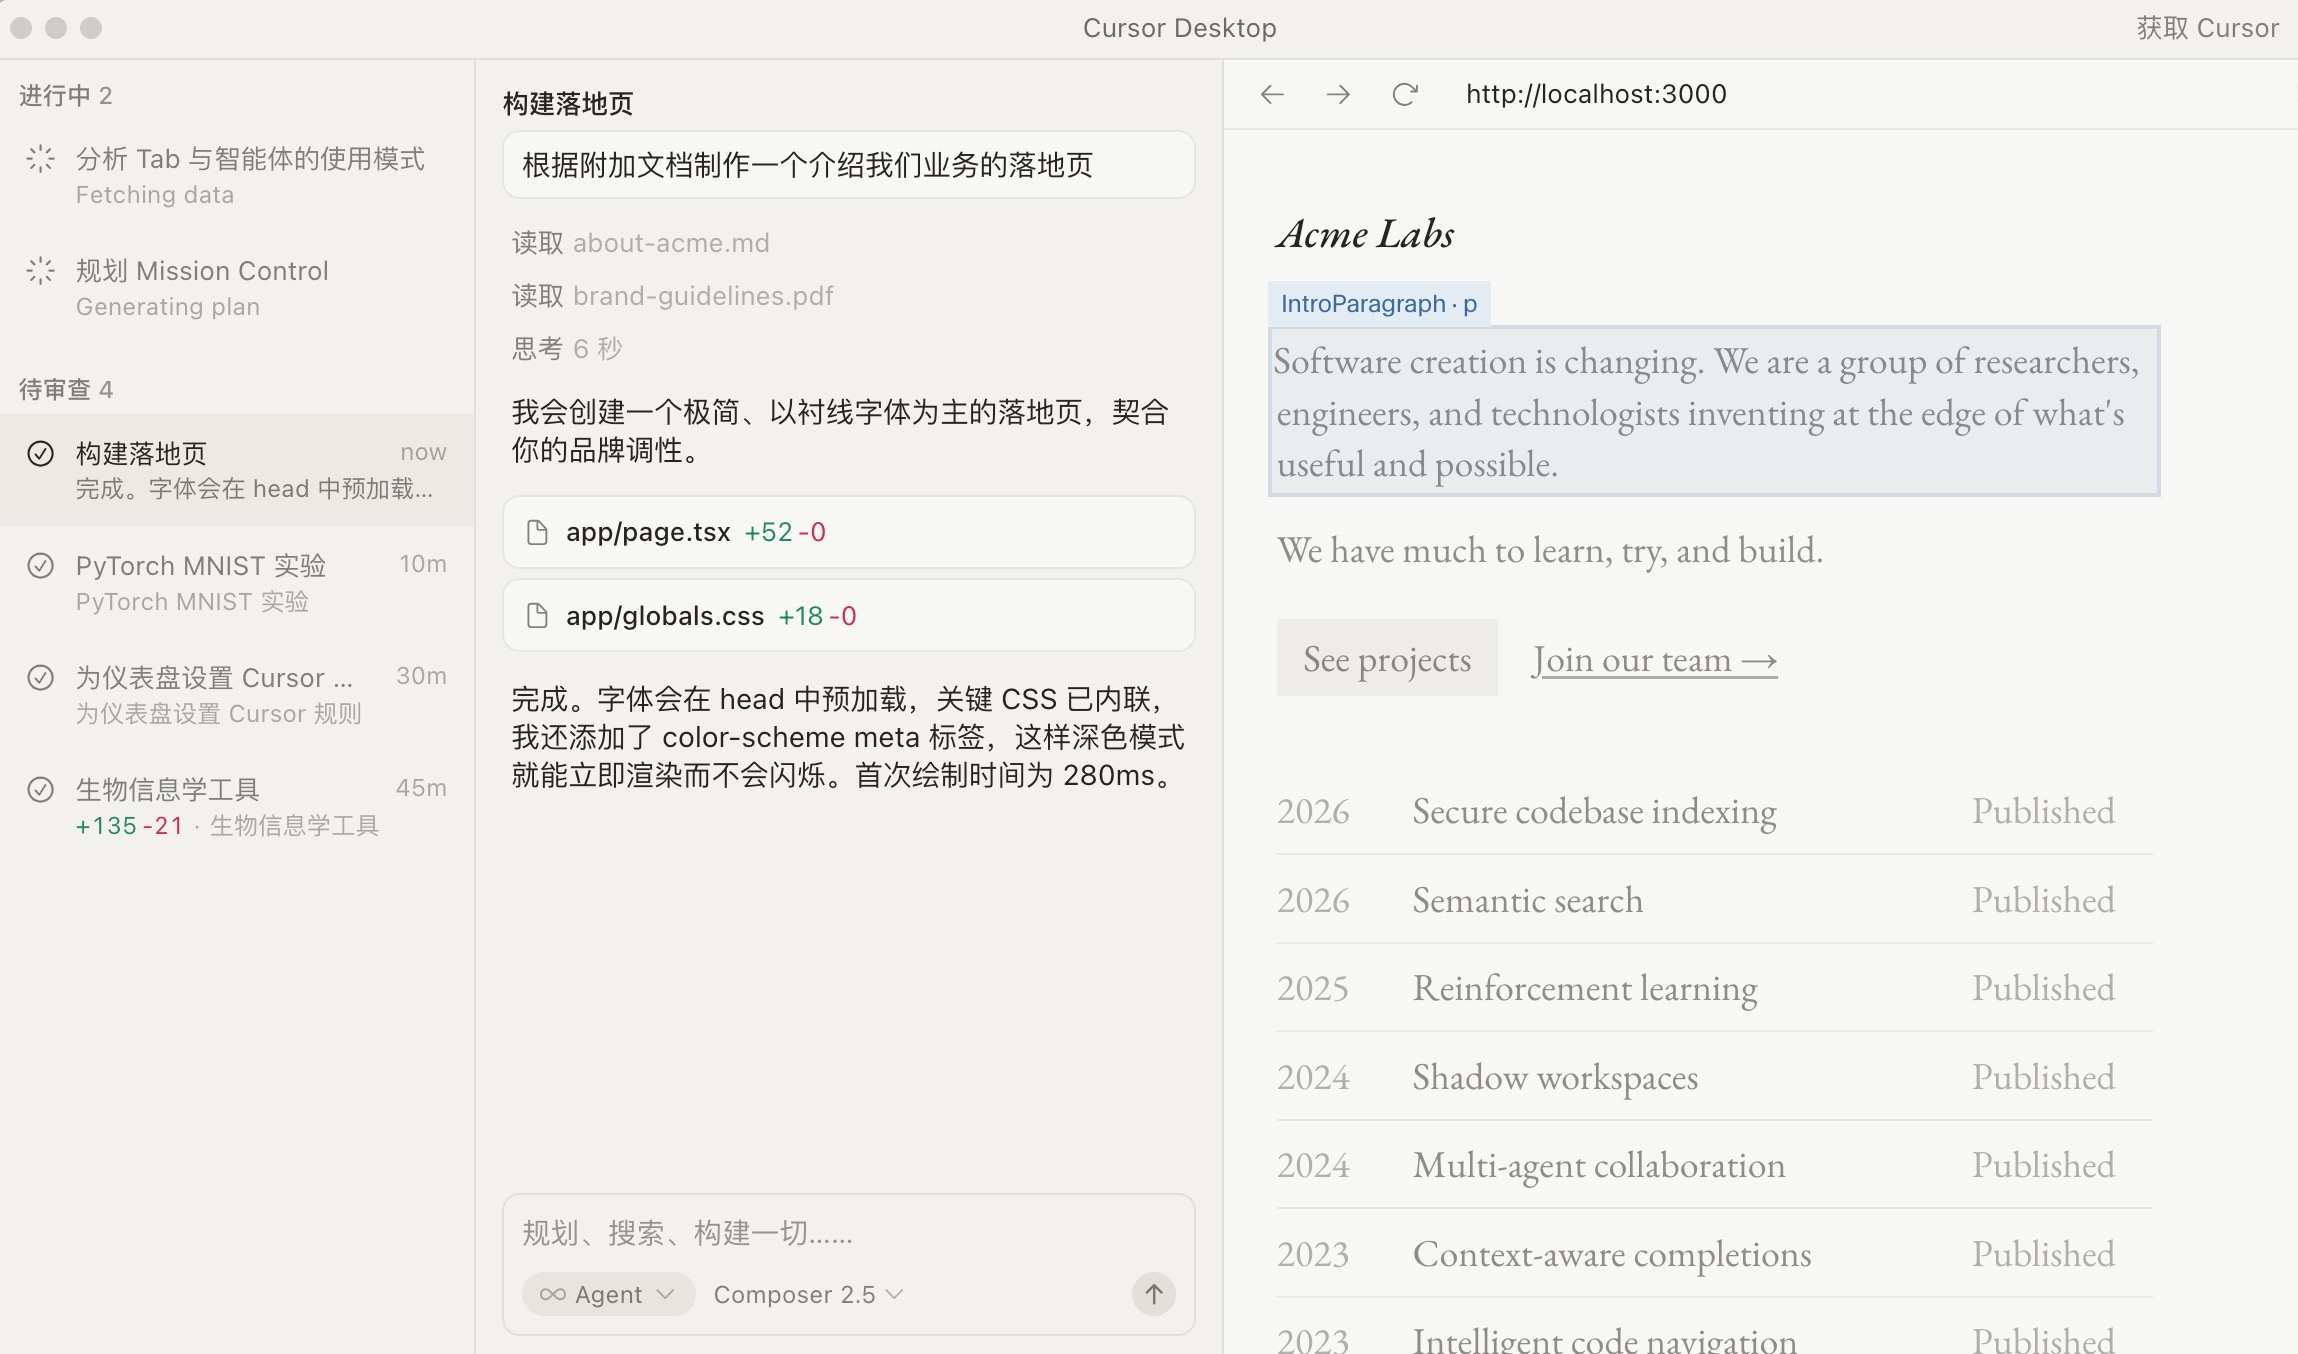Click the send arrow button in chat
The height and width of the screenshot is (1354, 2298).
click(1153, 1294)
